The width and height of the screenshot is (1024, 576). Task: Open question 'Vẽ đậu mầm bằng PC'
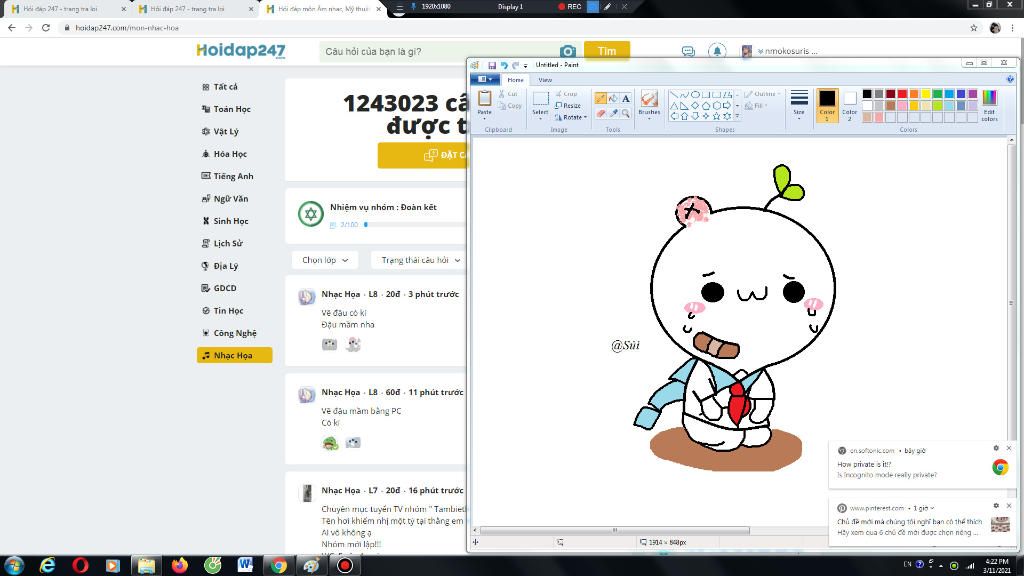tap(361, 411)
